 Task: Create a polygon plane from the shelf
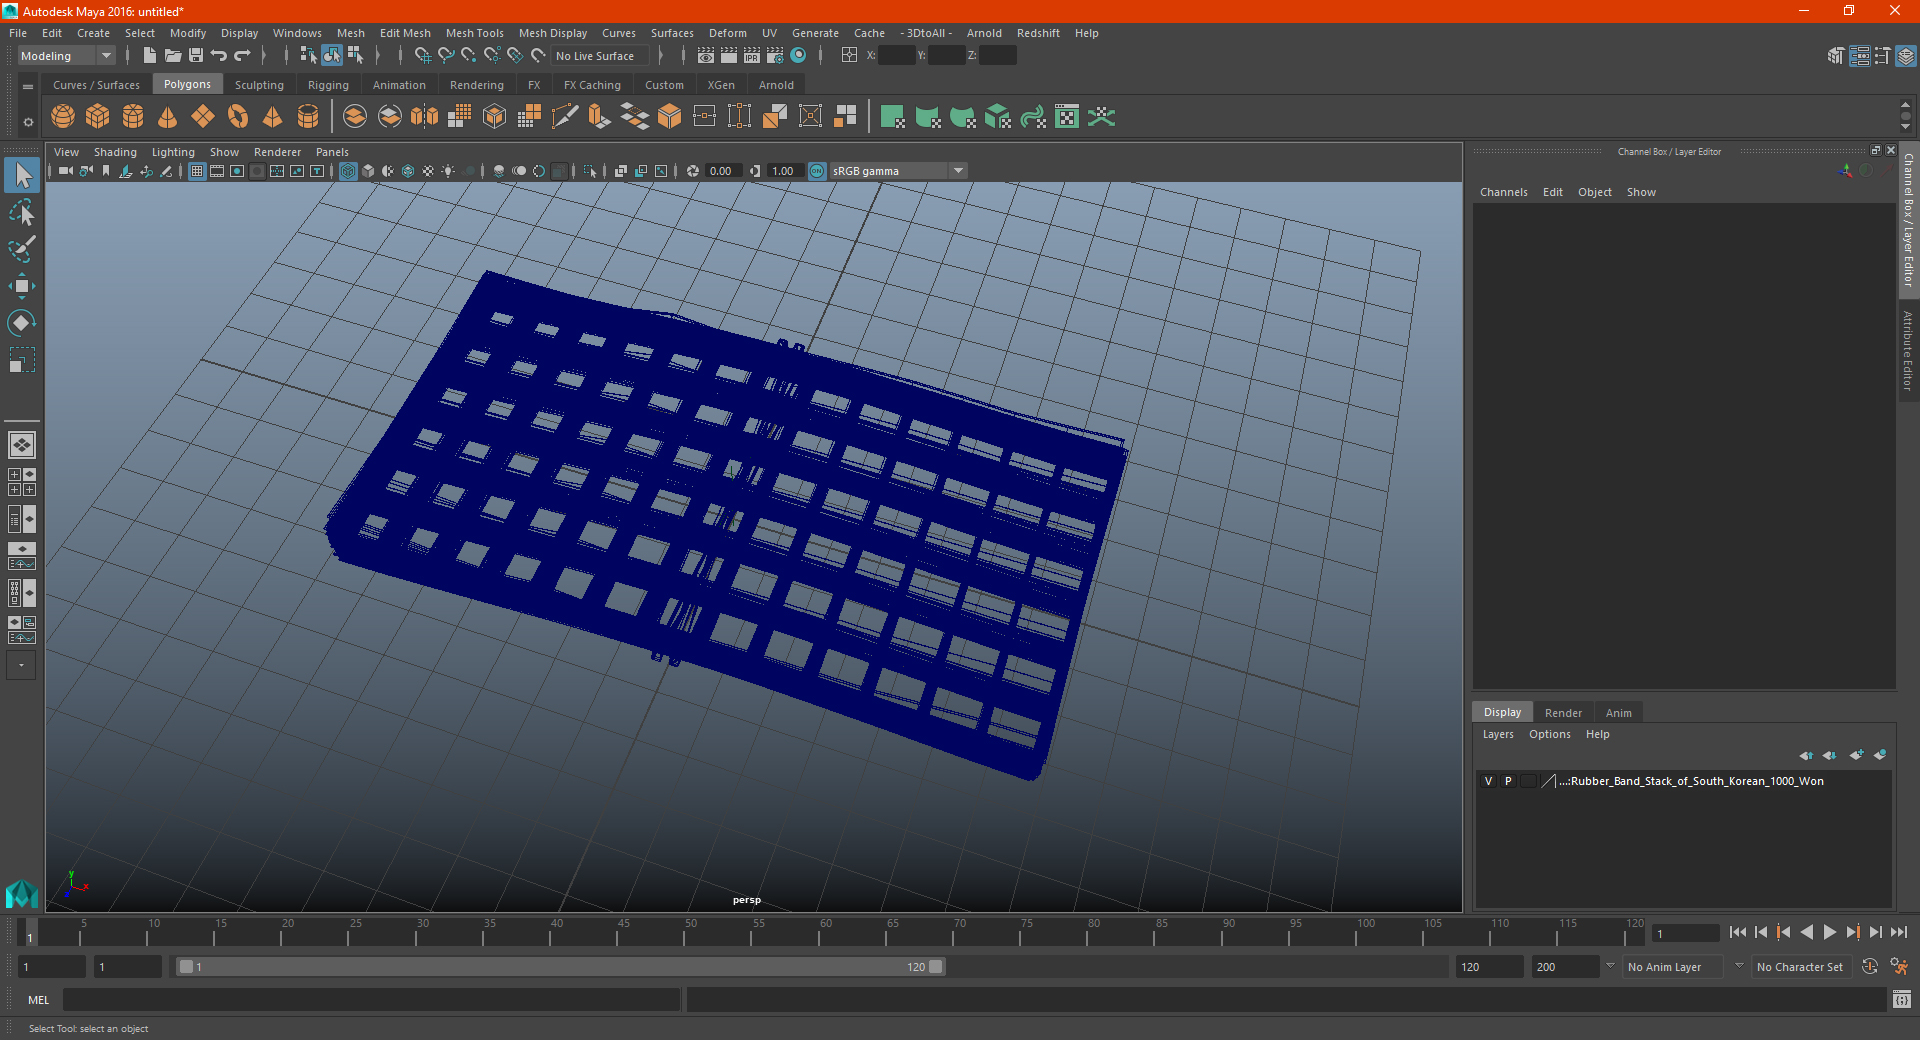203,117
